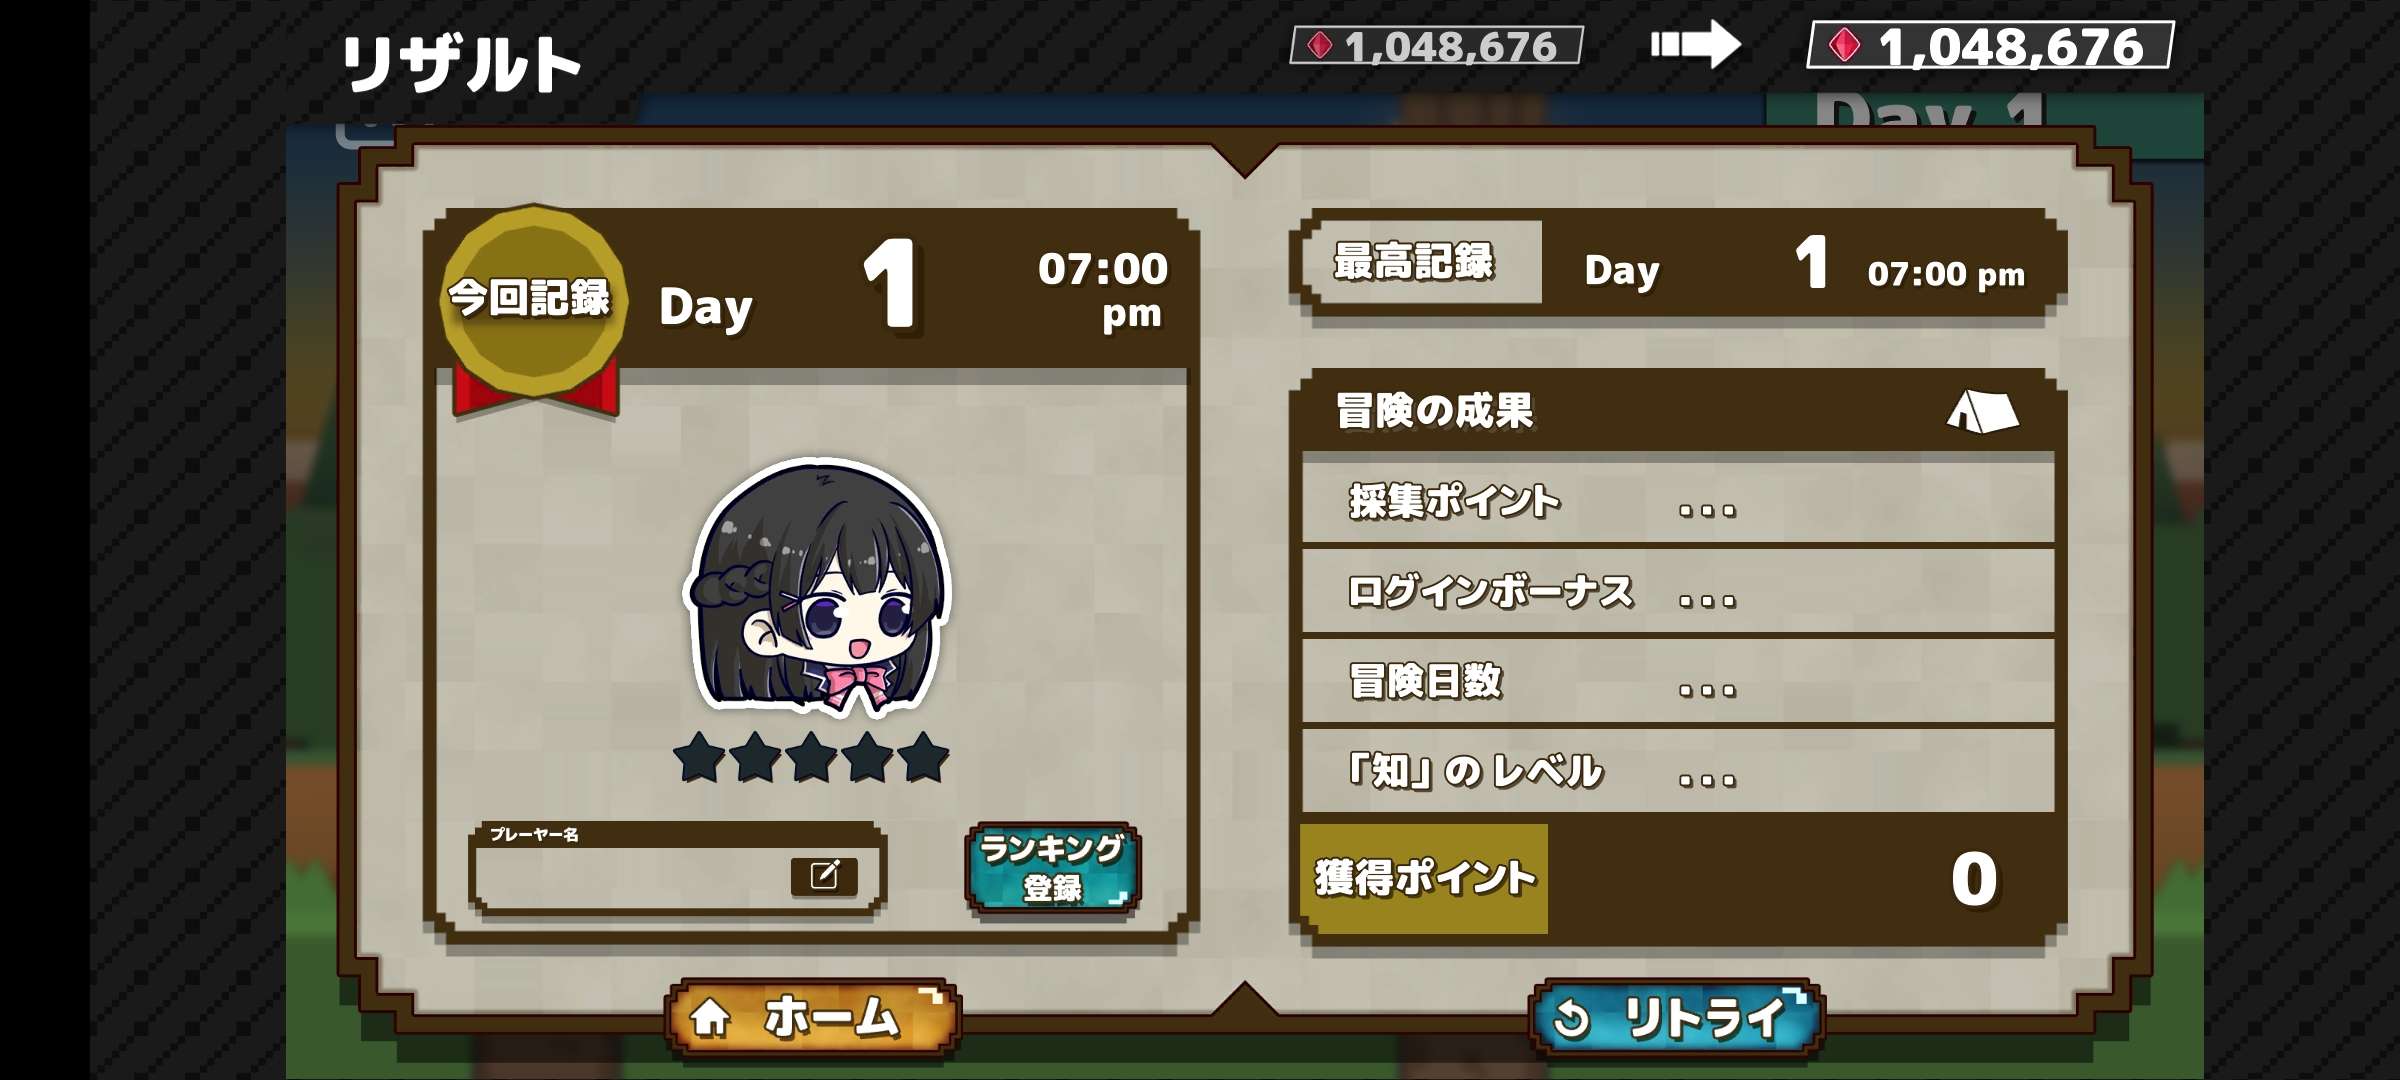Click the white arrow between gem counters
Viewport: 2400px width, 1080px height.
(1695, 45)
